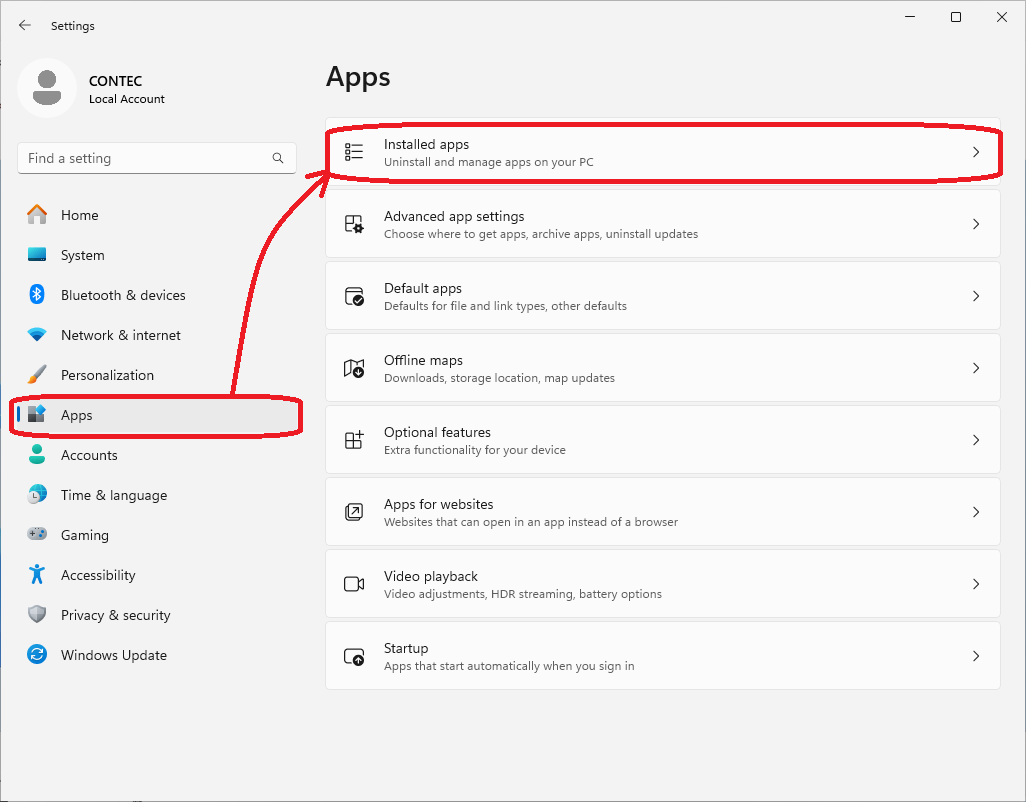Click the Optional features icon
Viewport: 1026px width, 802px height.
pos(354,440)
